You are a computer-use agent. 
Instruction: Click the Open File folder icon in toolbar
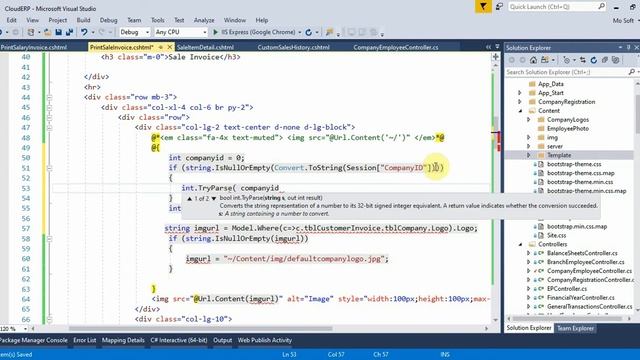click(48, 32)
